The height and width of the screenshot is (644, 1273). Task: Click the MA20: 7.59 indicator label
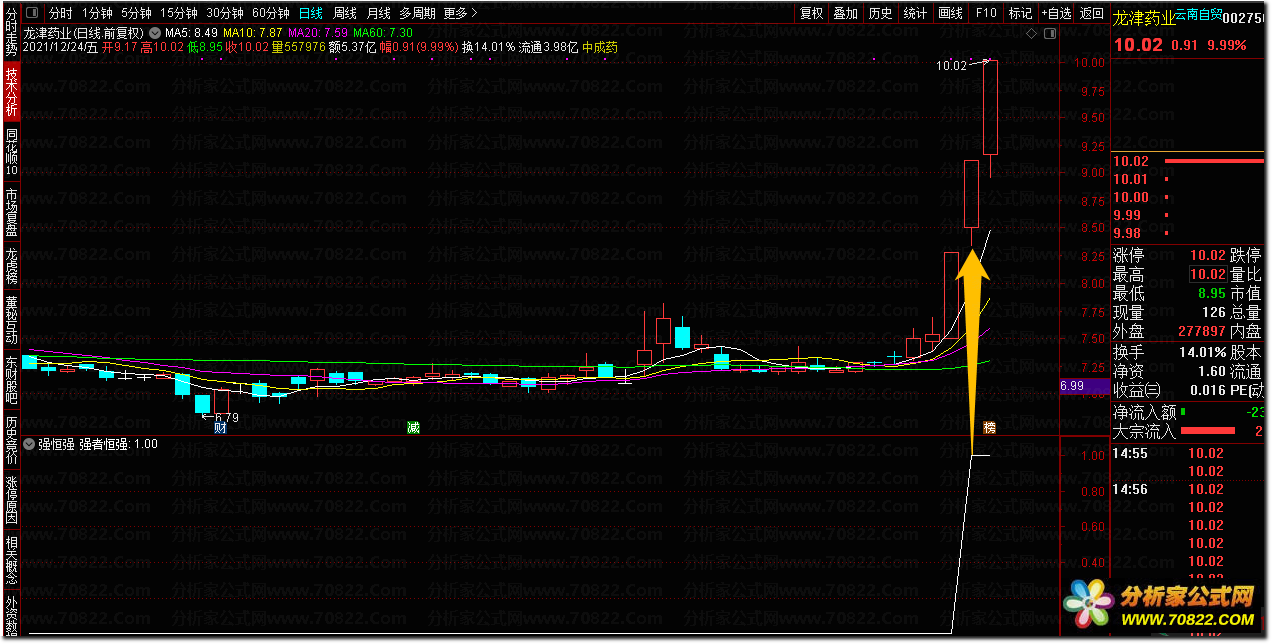tap(317, 32)
